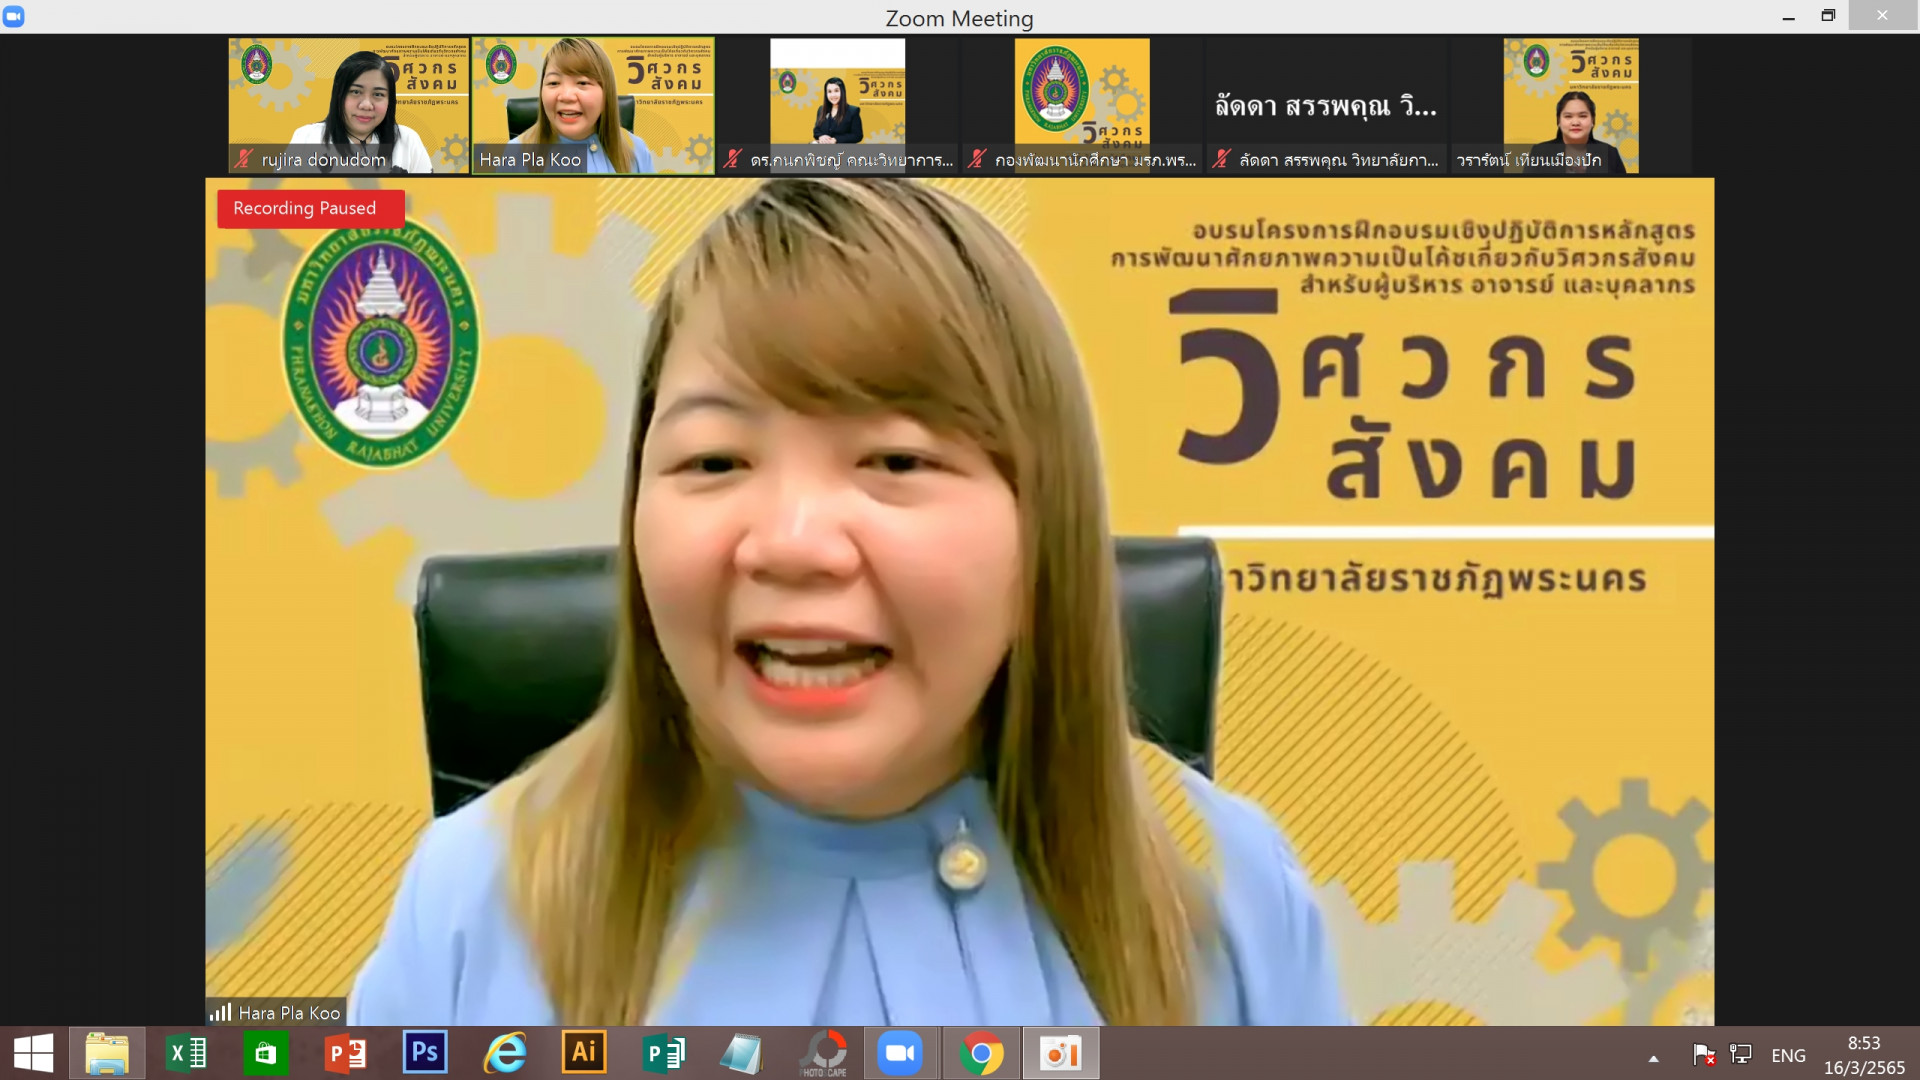Open Adobe Illustrator from the taskbar
Screen dimensions: 1920x1080
[584, 1053]
